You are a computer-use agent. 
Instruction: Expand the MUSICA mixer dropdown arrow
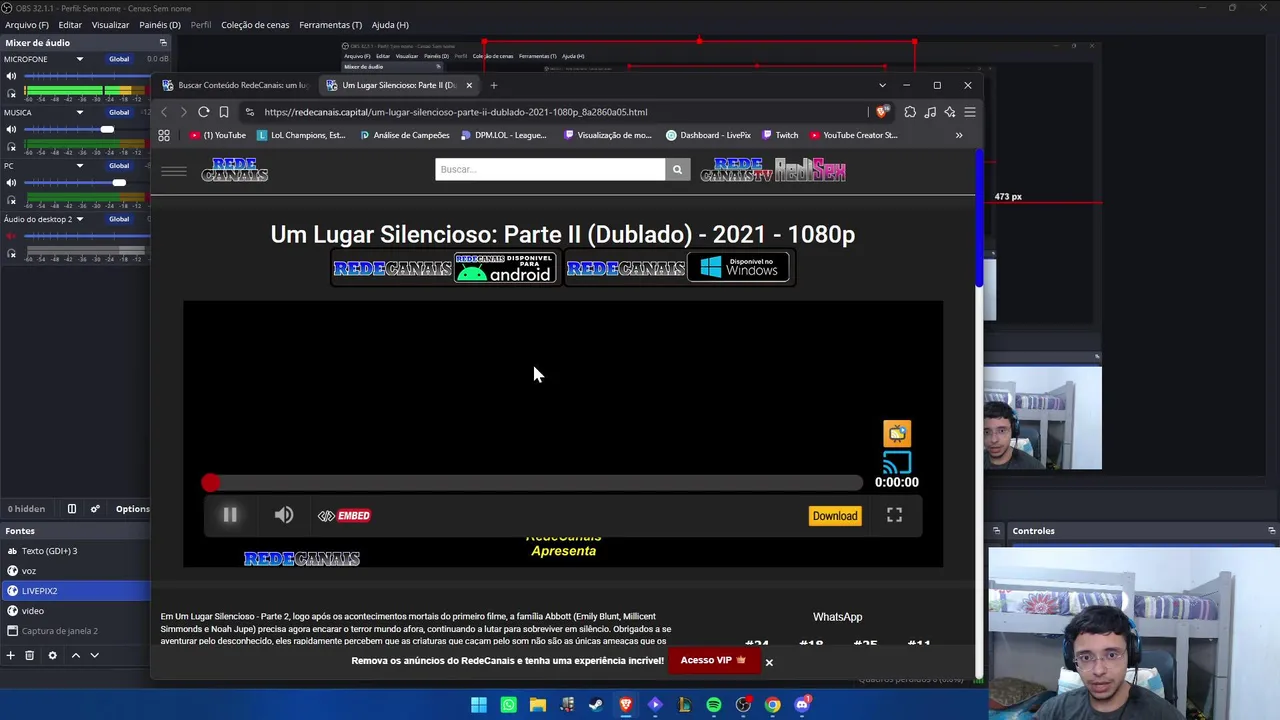pos(79,112)
